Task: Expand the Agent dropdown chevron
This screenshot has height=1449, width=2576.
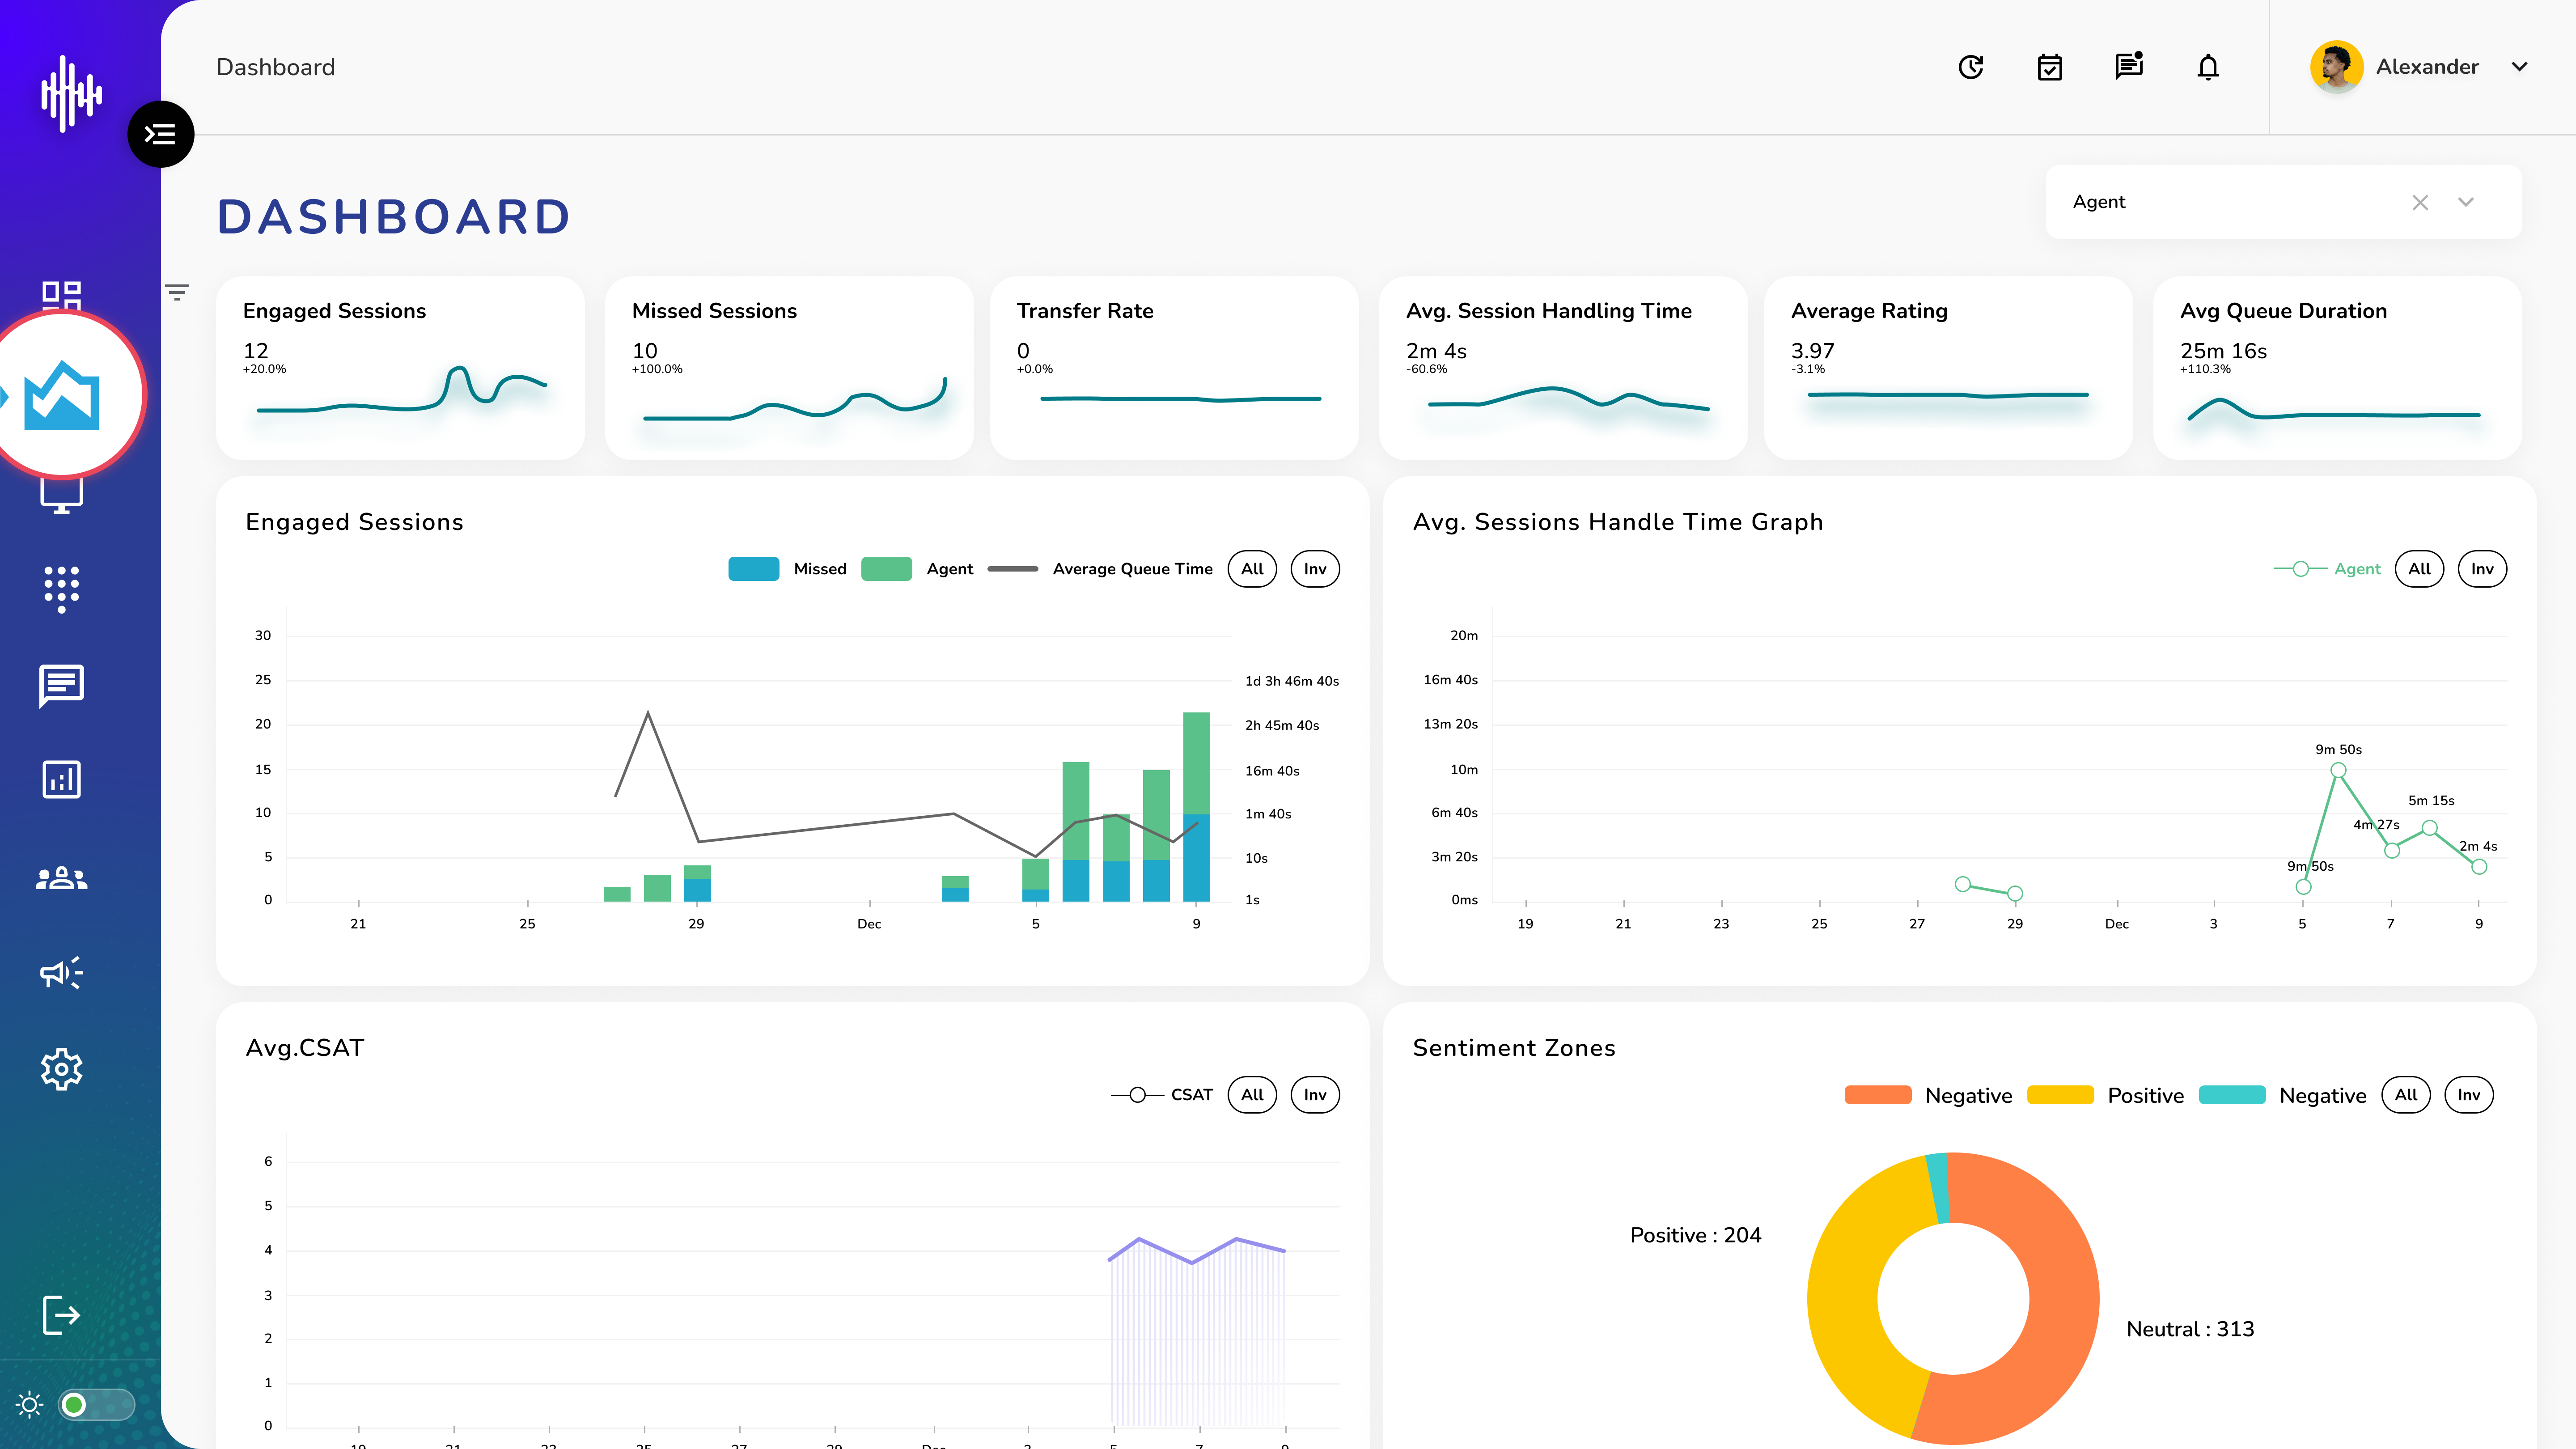Action: pos(2466,202)
